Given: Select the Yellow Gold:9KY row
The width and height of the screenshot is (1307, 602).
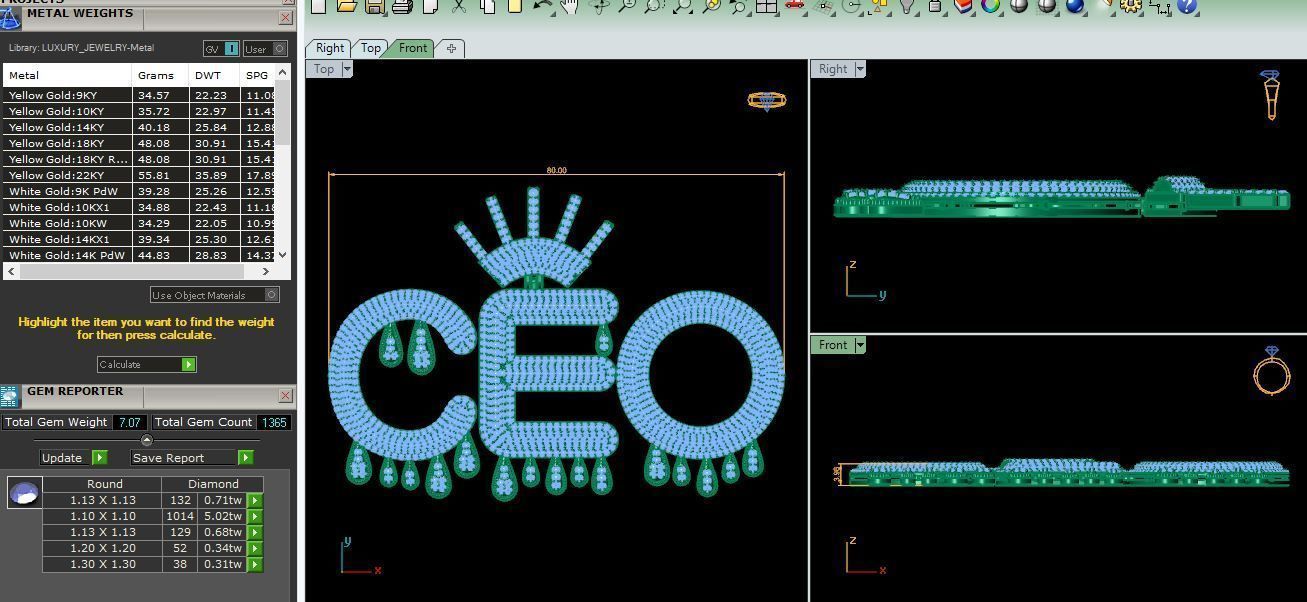Looking at the screenshot, I should [139, 95].
